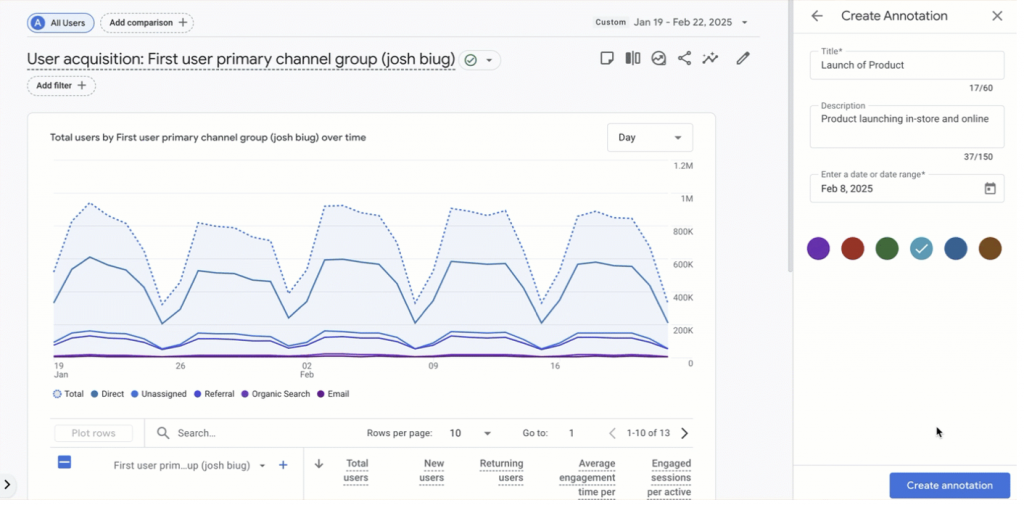Open the compare columns view icon

point(633,59)
